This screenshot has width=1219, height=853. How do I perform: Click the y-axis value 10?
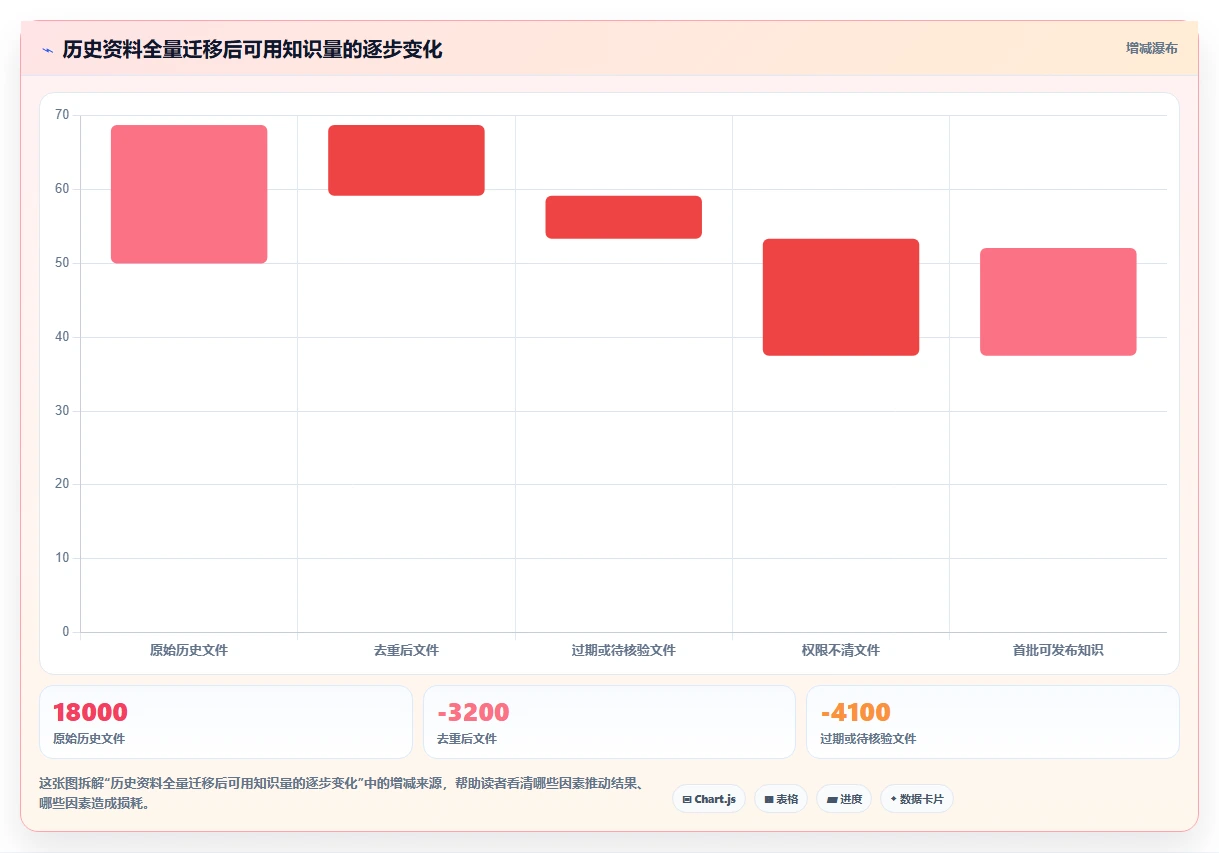point(62,558)
